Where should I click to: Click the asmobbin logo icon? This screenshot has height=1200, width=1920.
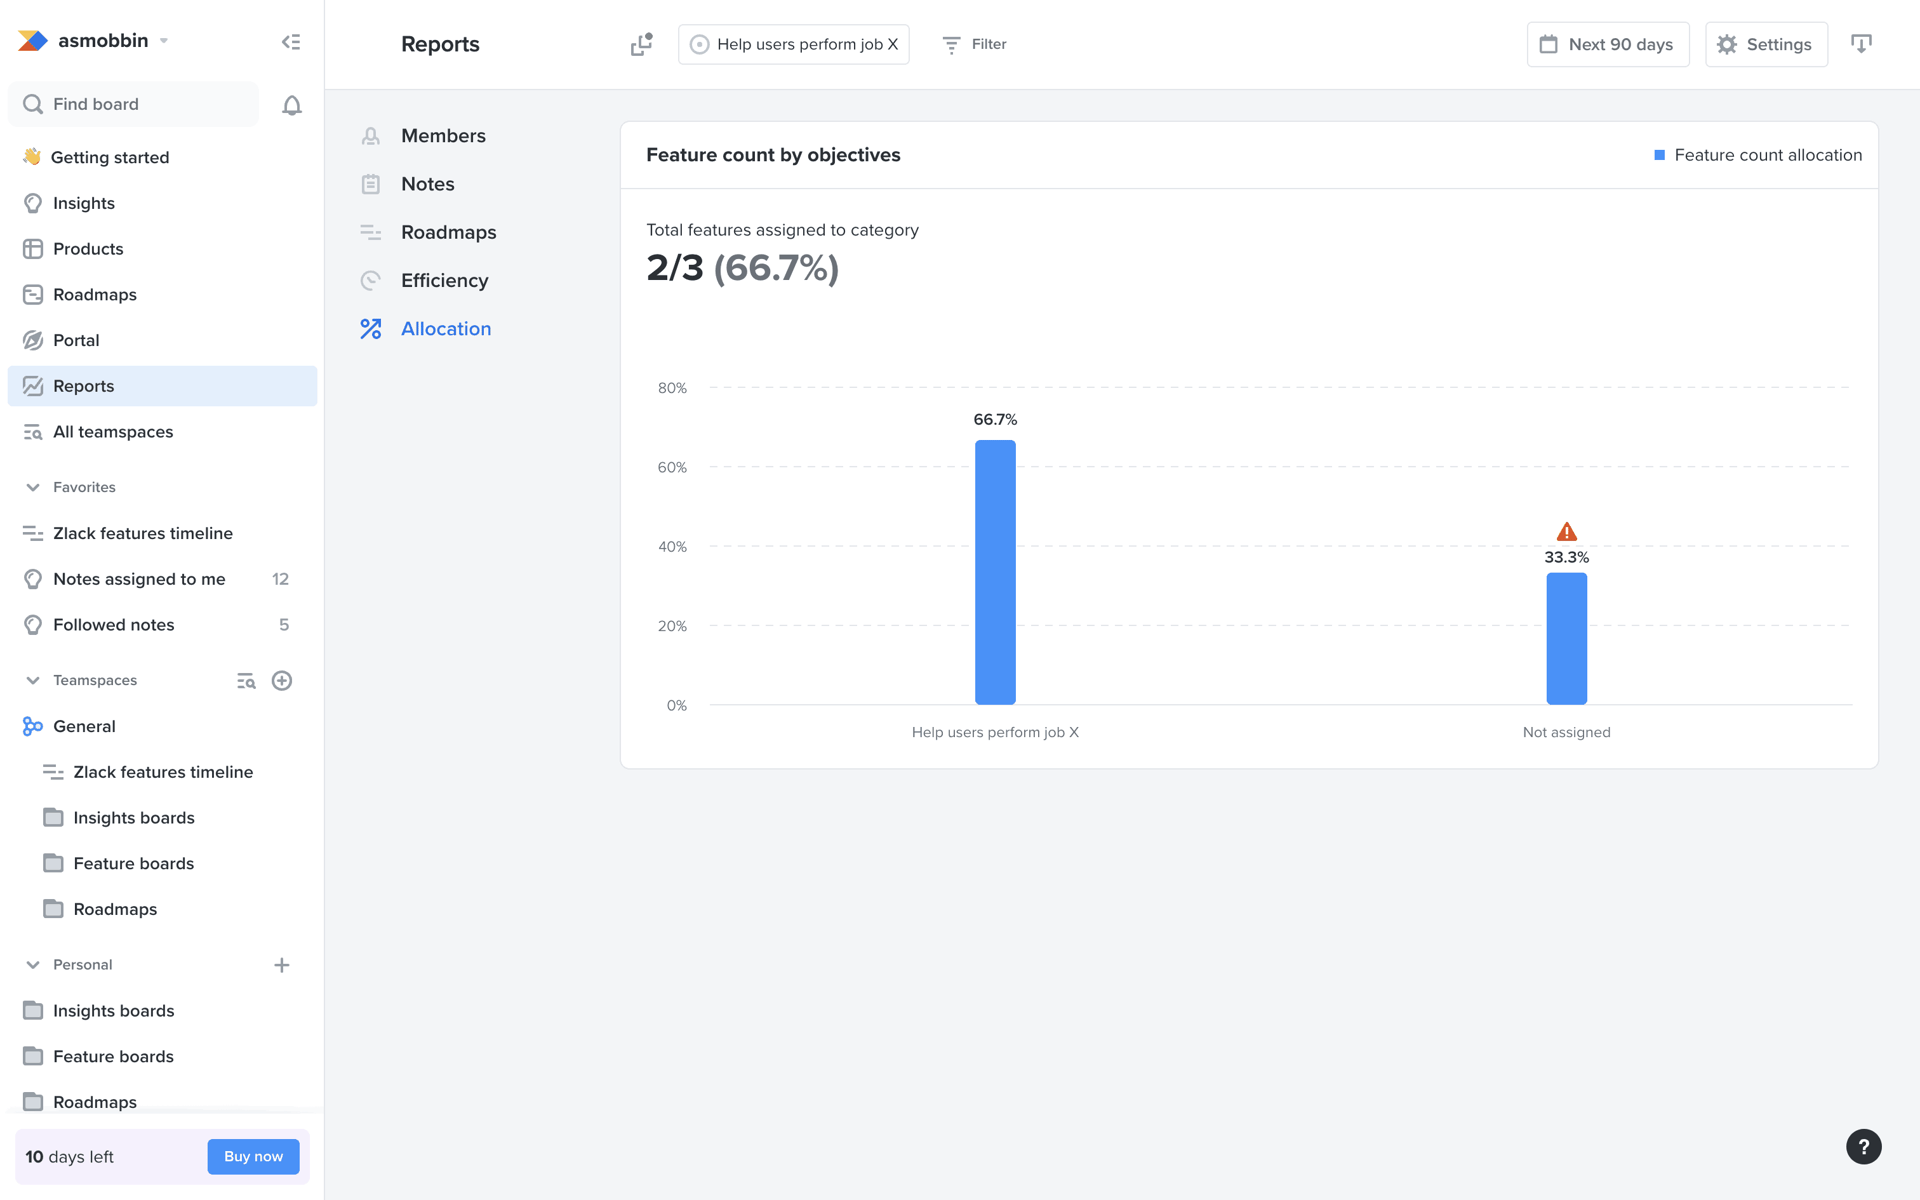(33, 40)
